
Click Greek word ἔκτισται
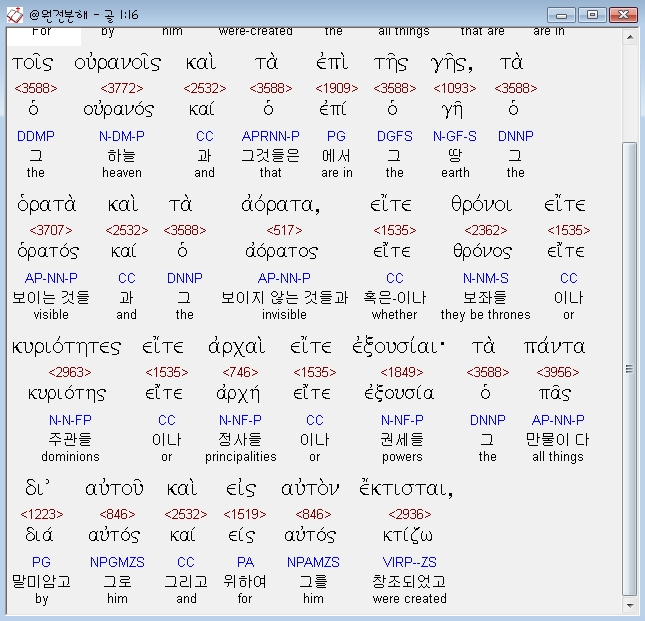406,489
